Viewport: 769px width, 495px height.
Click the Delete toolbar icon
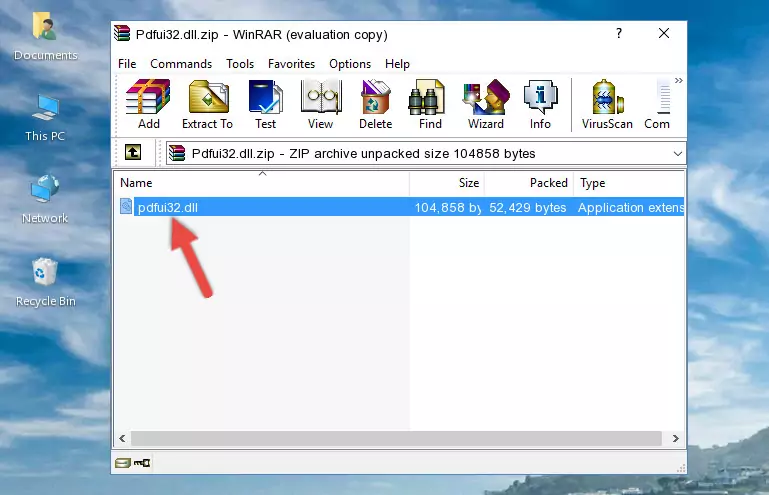[x=375, y=104]
